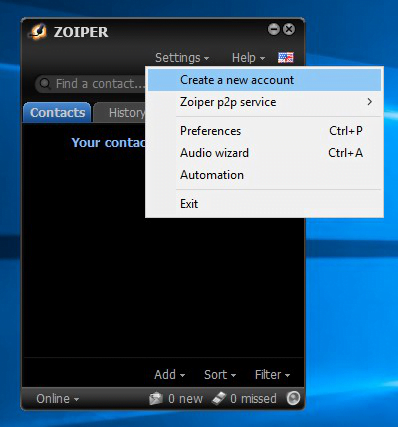
Task: Choose Create a new account
Action: (x=264, y=80)
